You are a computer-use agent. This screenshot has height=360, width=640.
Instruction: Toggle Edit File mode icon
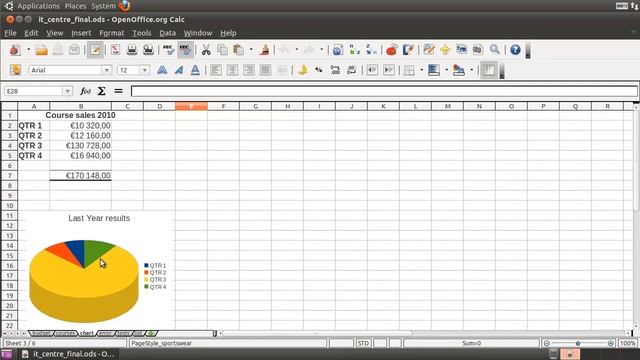click(x=95, y=50)
